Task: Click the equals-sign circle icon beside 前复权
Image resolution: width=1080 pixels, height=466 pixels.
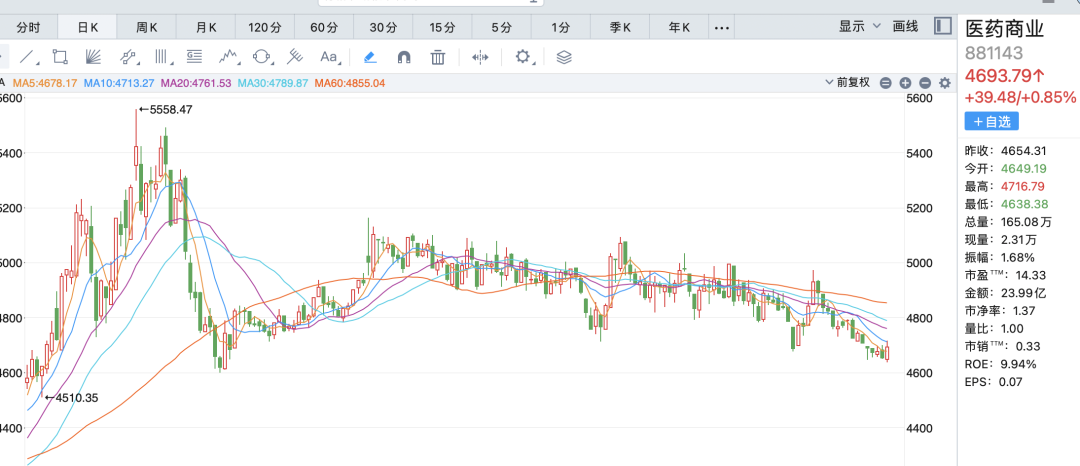Action: tap(886, 83)
